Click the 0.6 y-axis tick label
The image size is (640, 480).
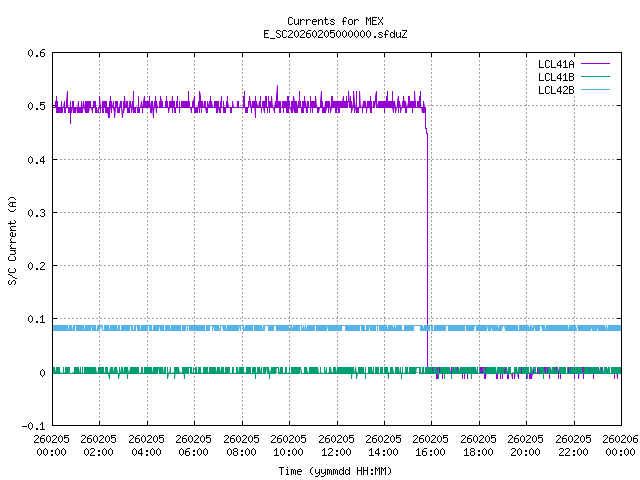tap(35, 54)
